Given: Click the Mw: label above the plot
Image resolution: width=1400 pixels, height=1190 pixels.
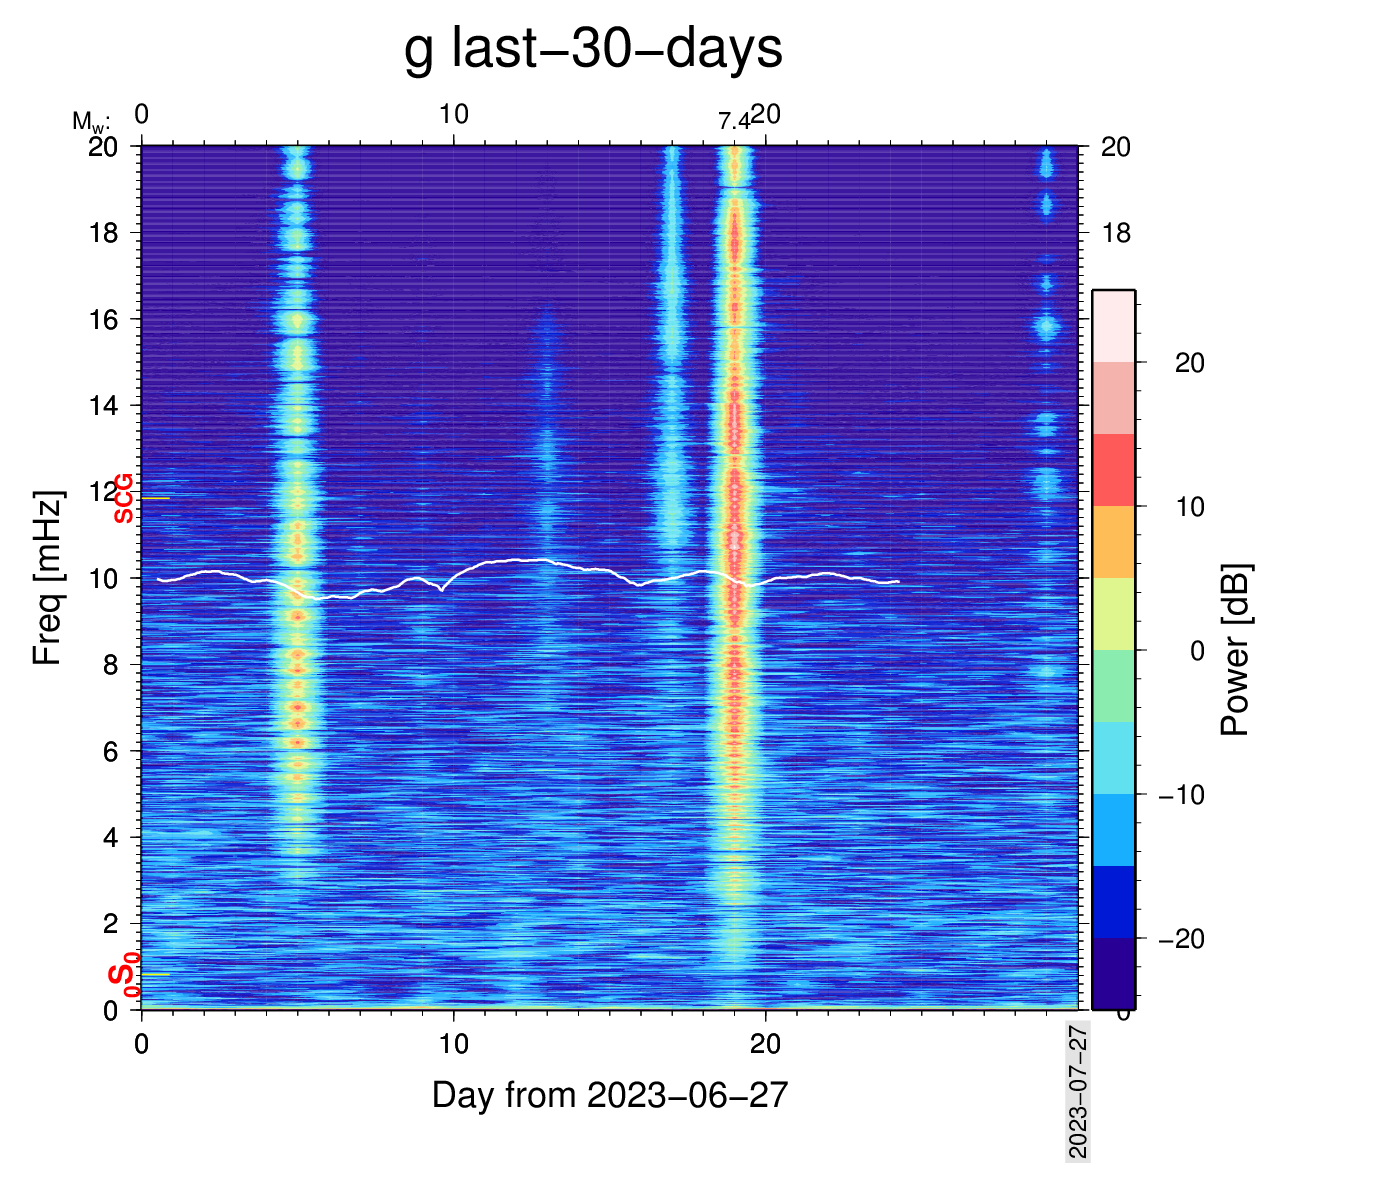Looking at the screenshot, I should [x=90, y=122].
